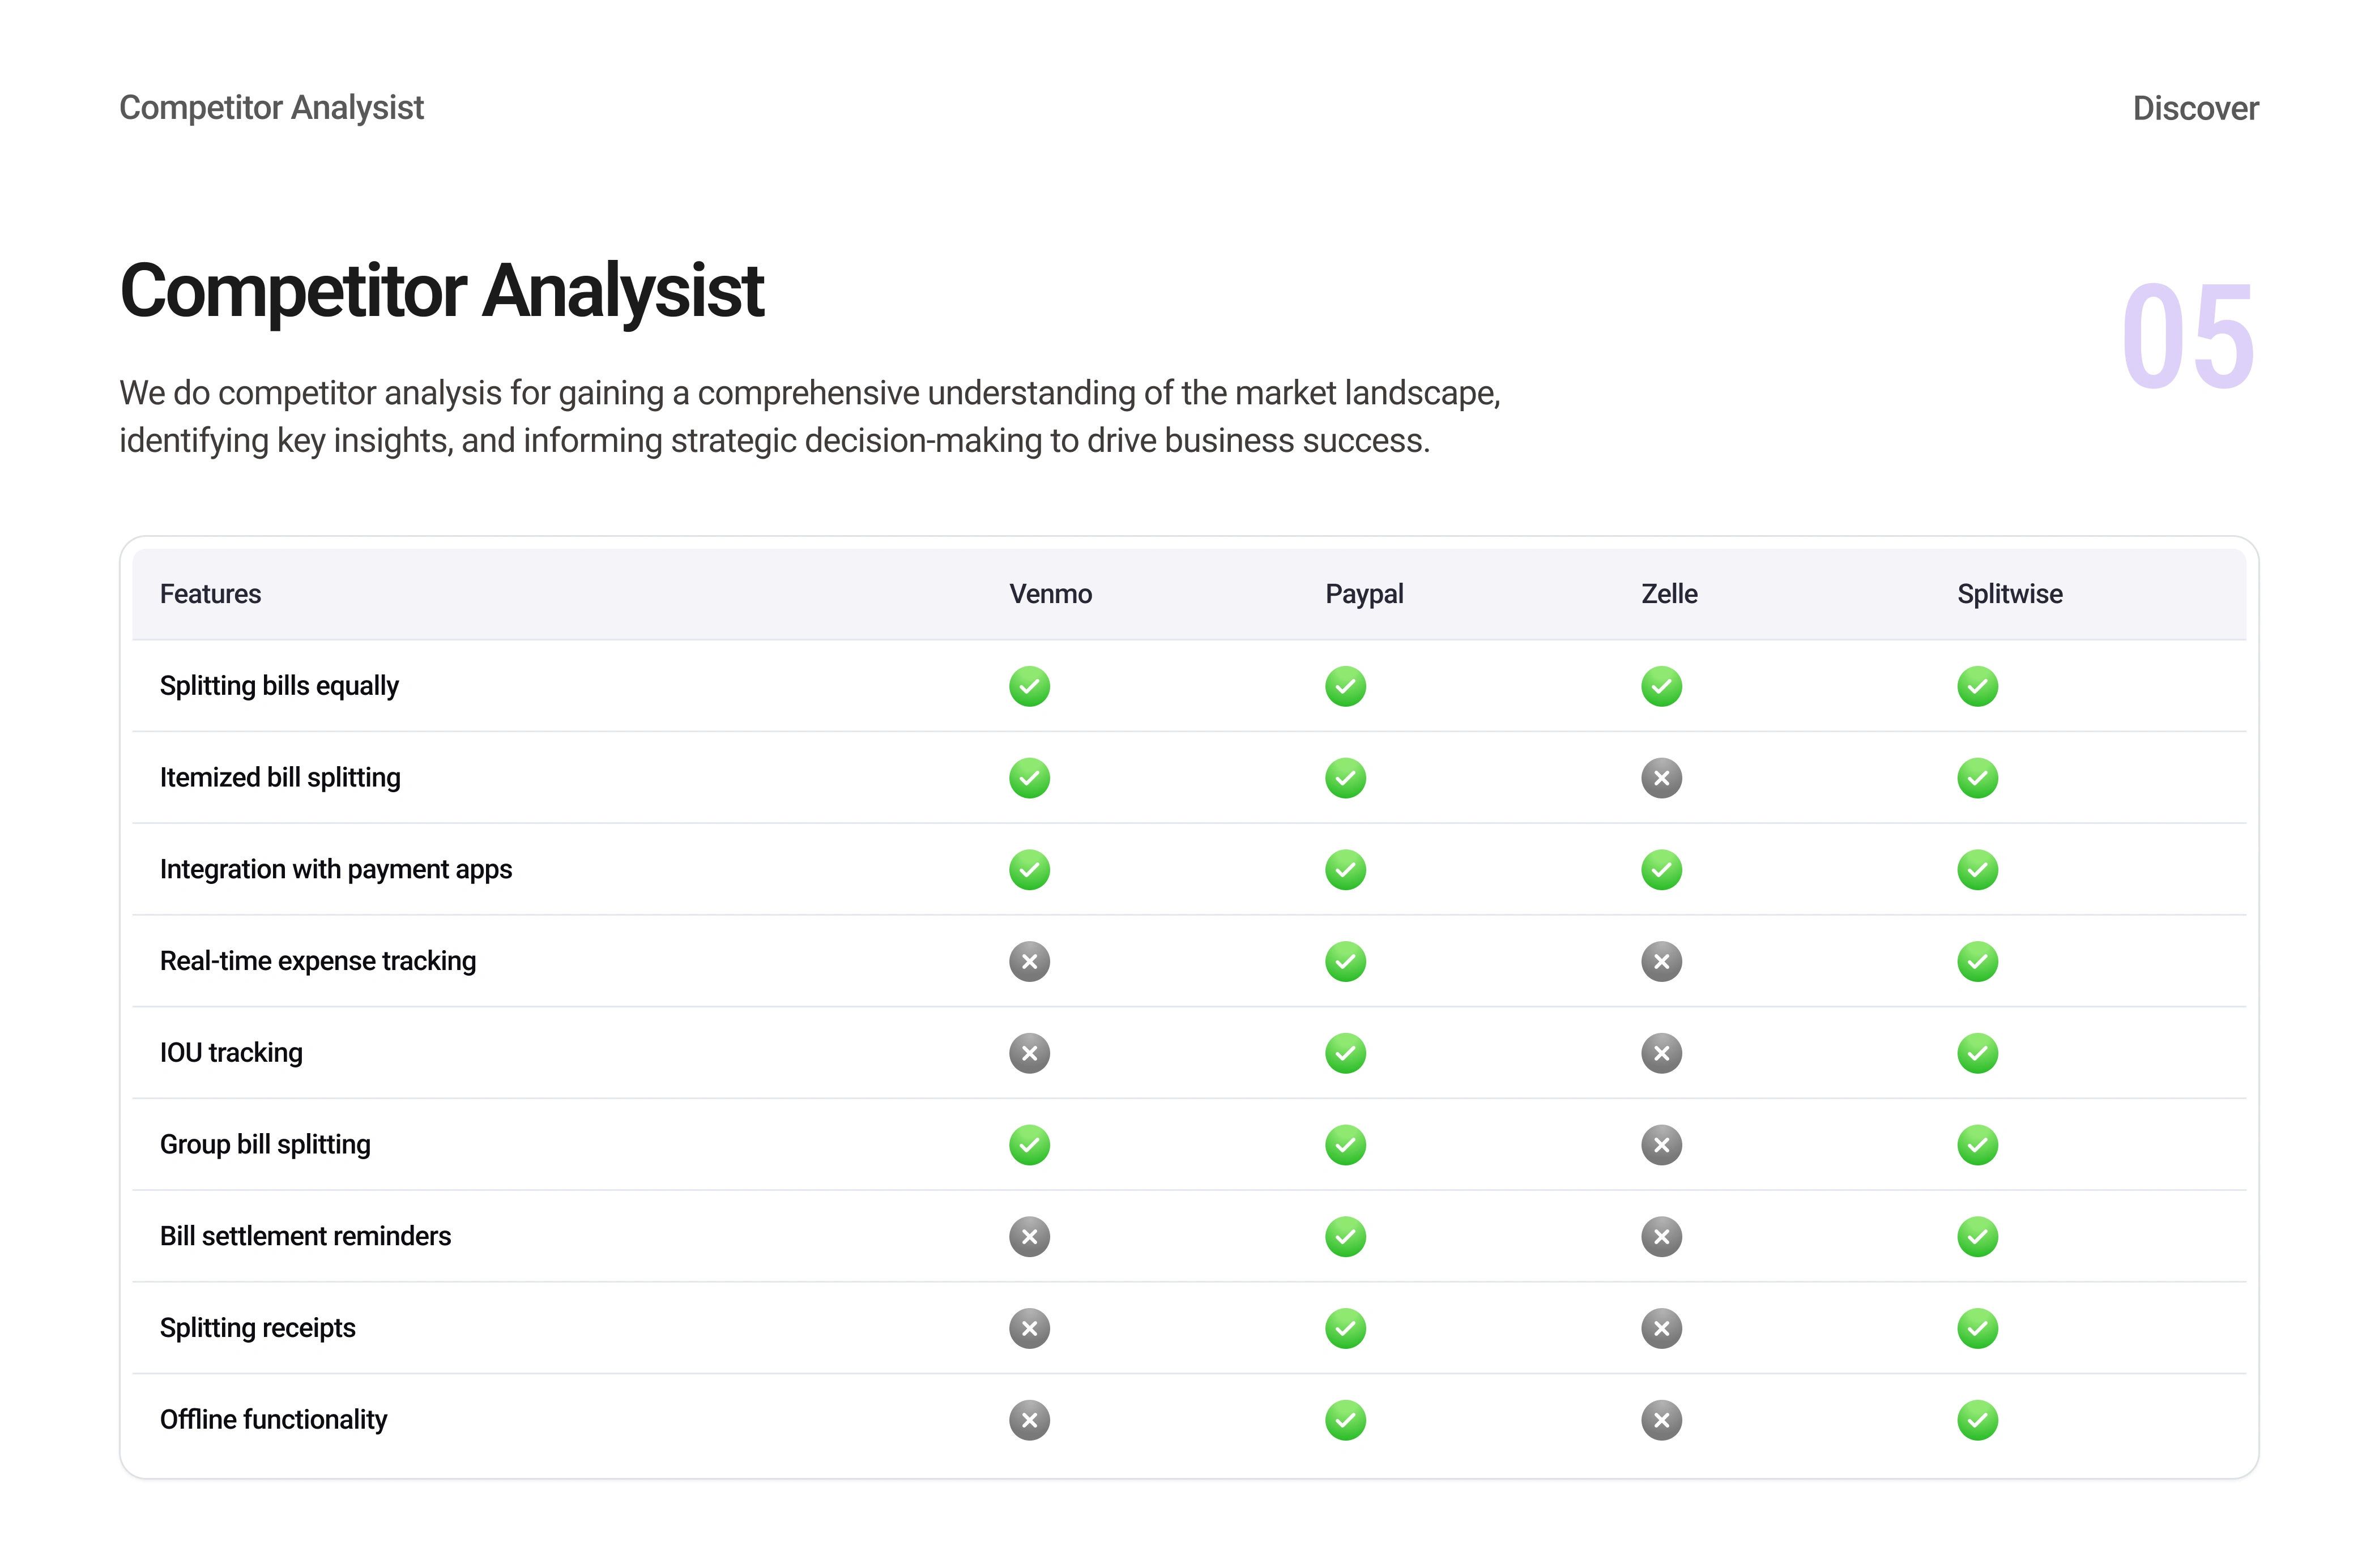Click Zelle's gray X for Offline functionality
Viewport: 2379px width, 1568px height.
click(x=1661, y=1420)
